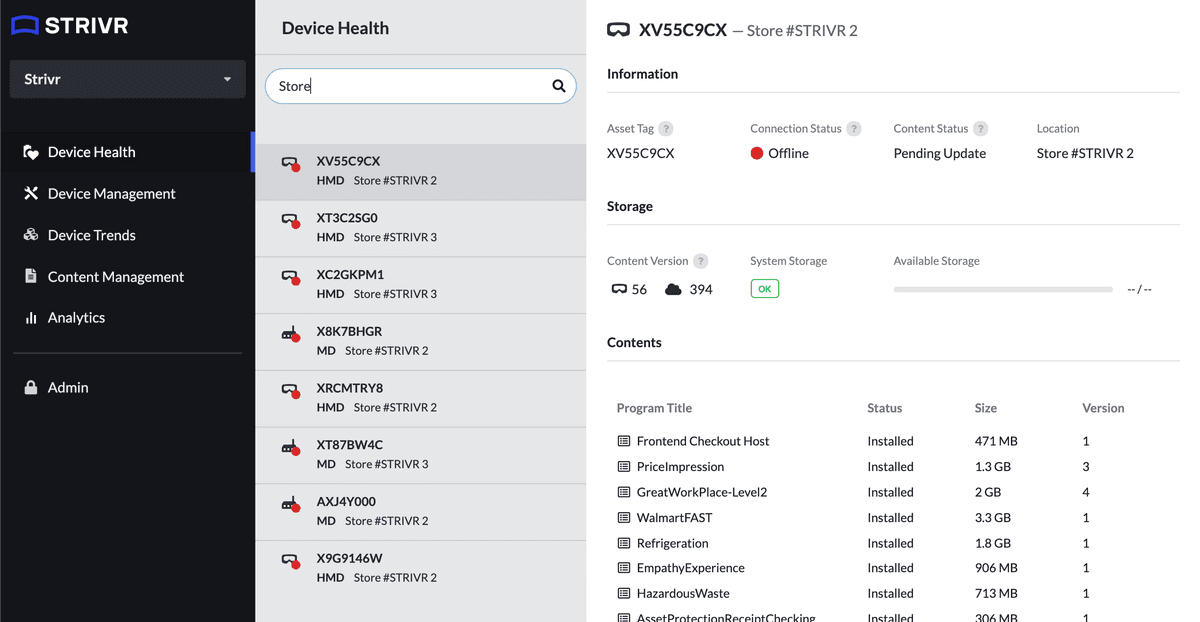Screen dimensions: 1200x622
Task: Open Device Health in the sidebar
Action: click(127, 152)
